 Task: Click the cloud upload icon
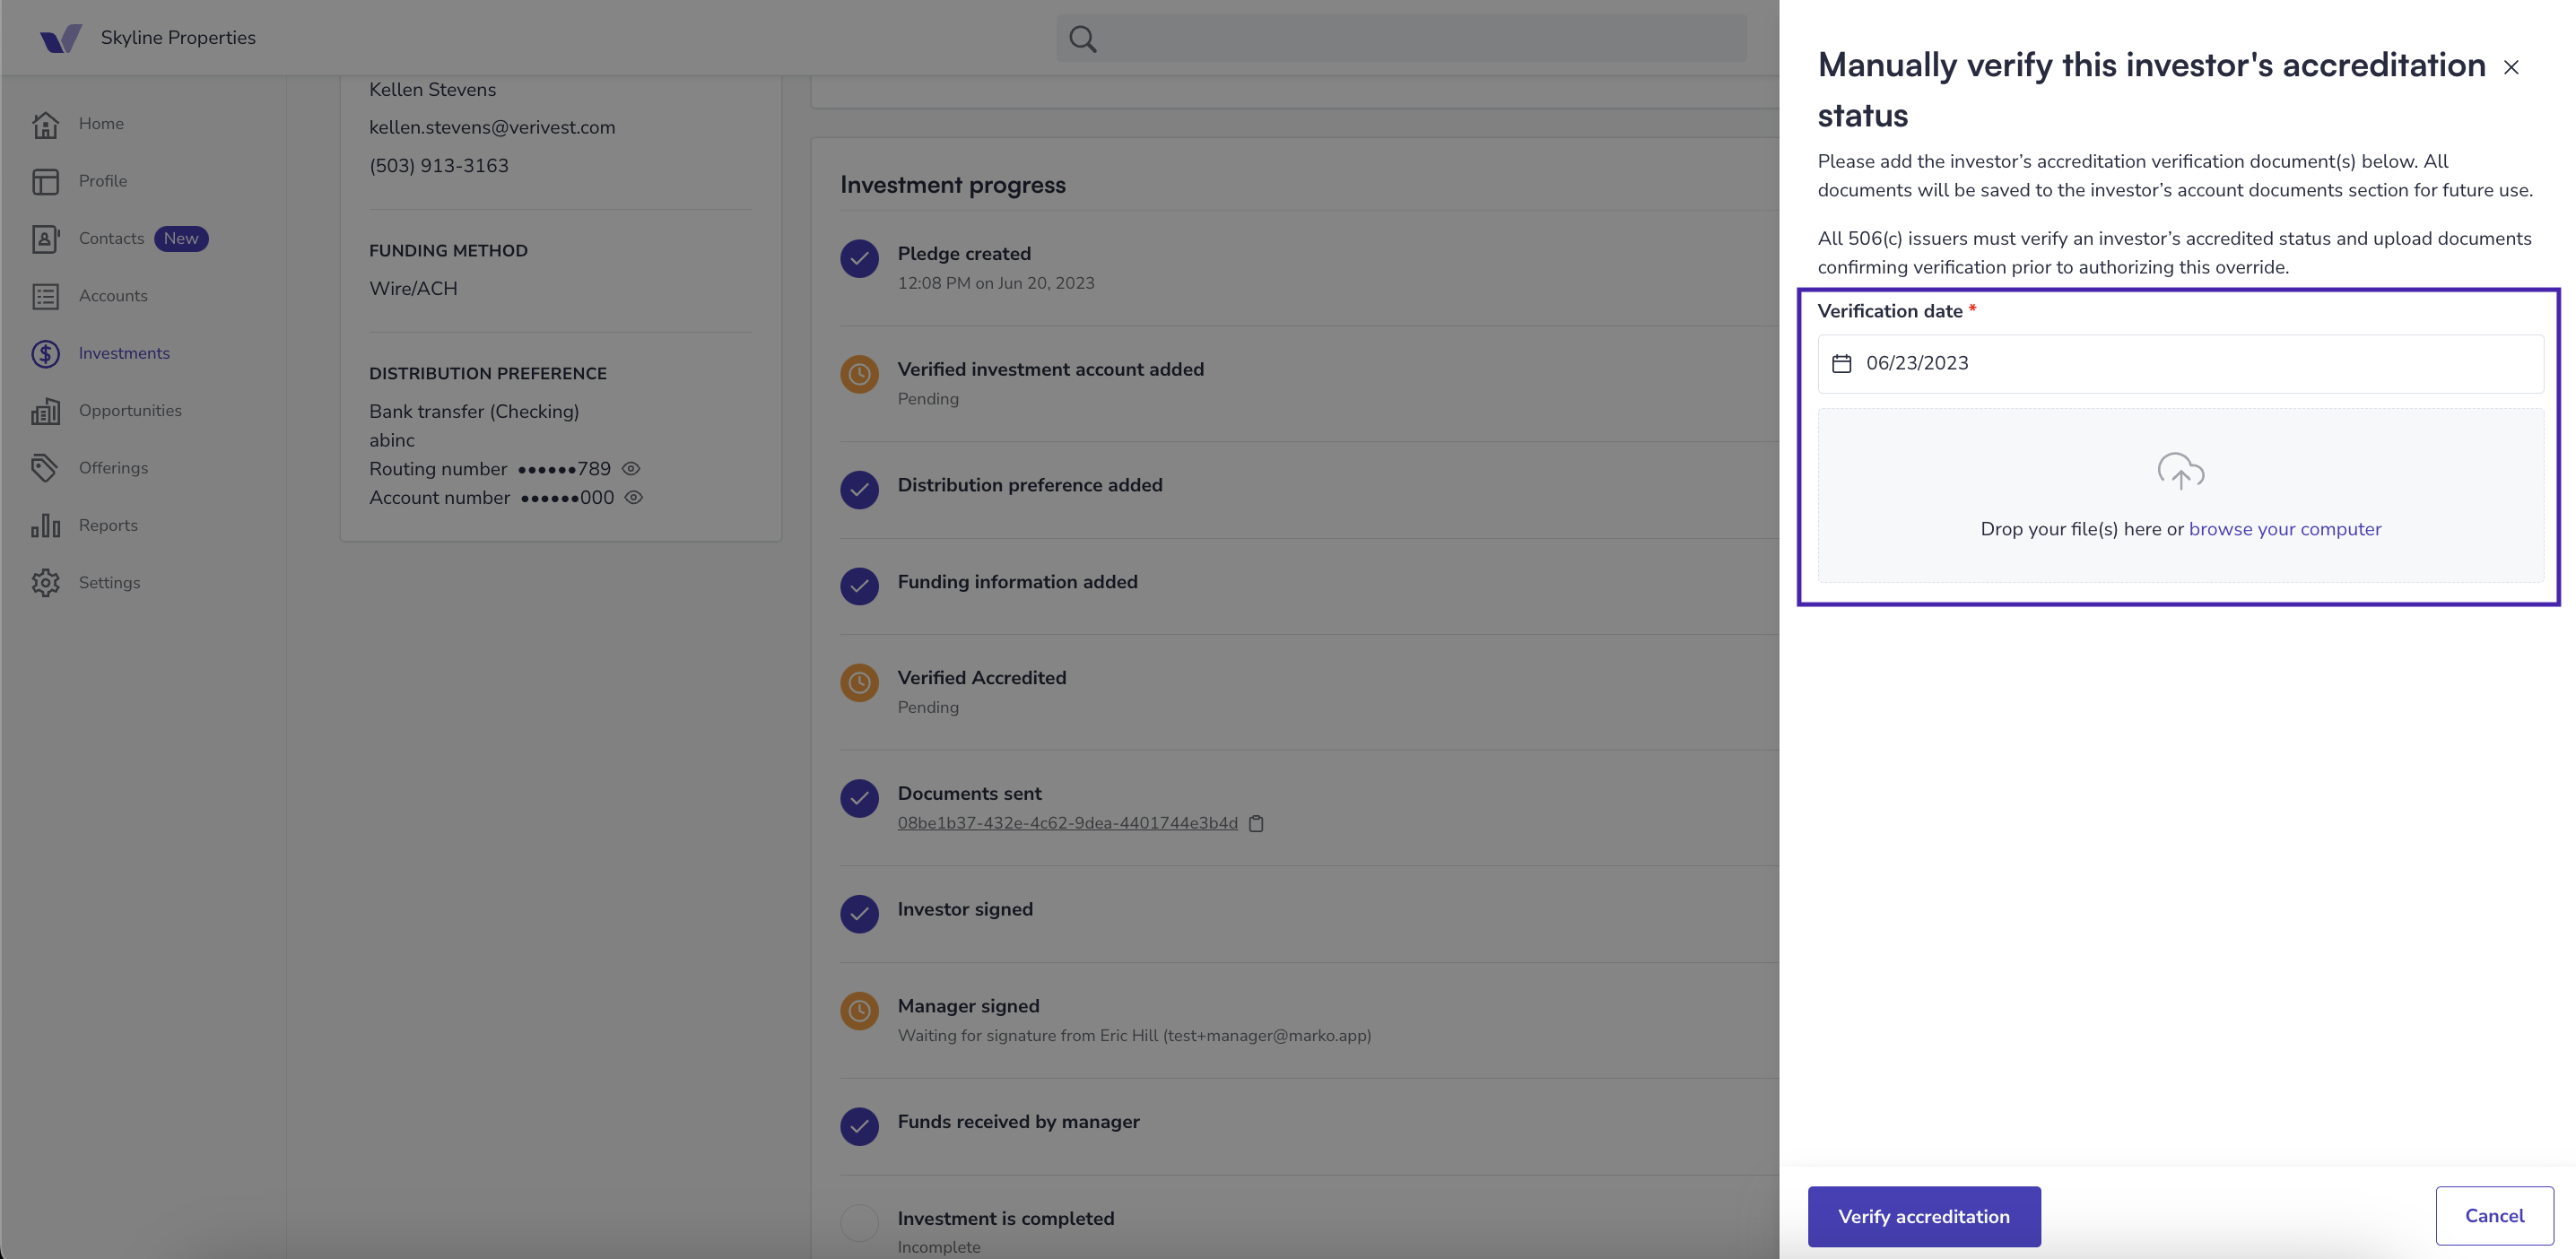point(2180,471)
